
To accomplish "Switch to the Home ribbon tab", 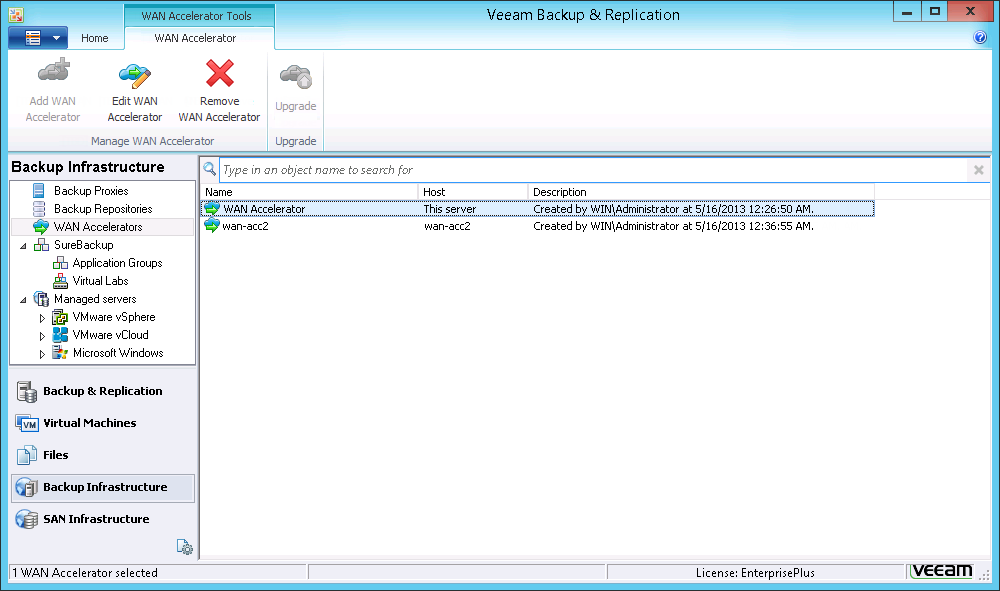I will coord(95,37).
